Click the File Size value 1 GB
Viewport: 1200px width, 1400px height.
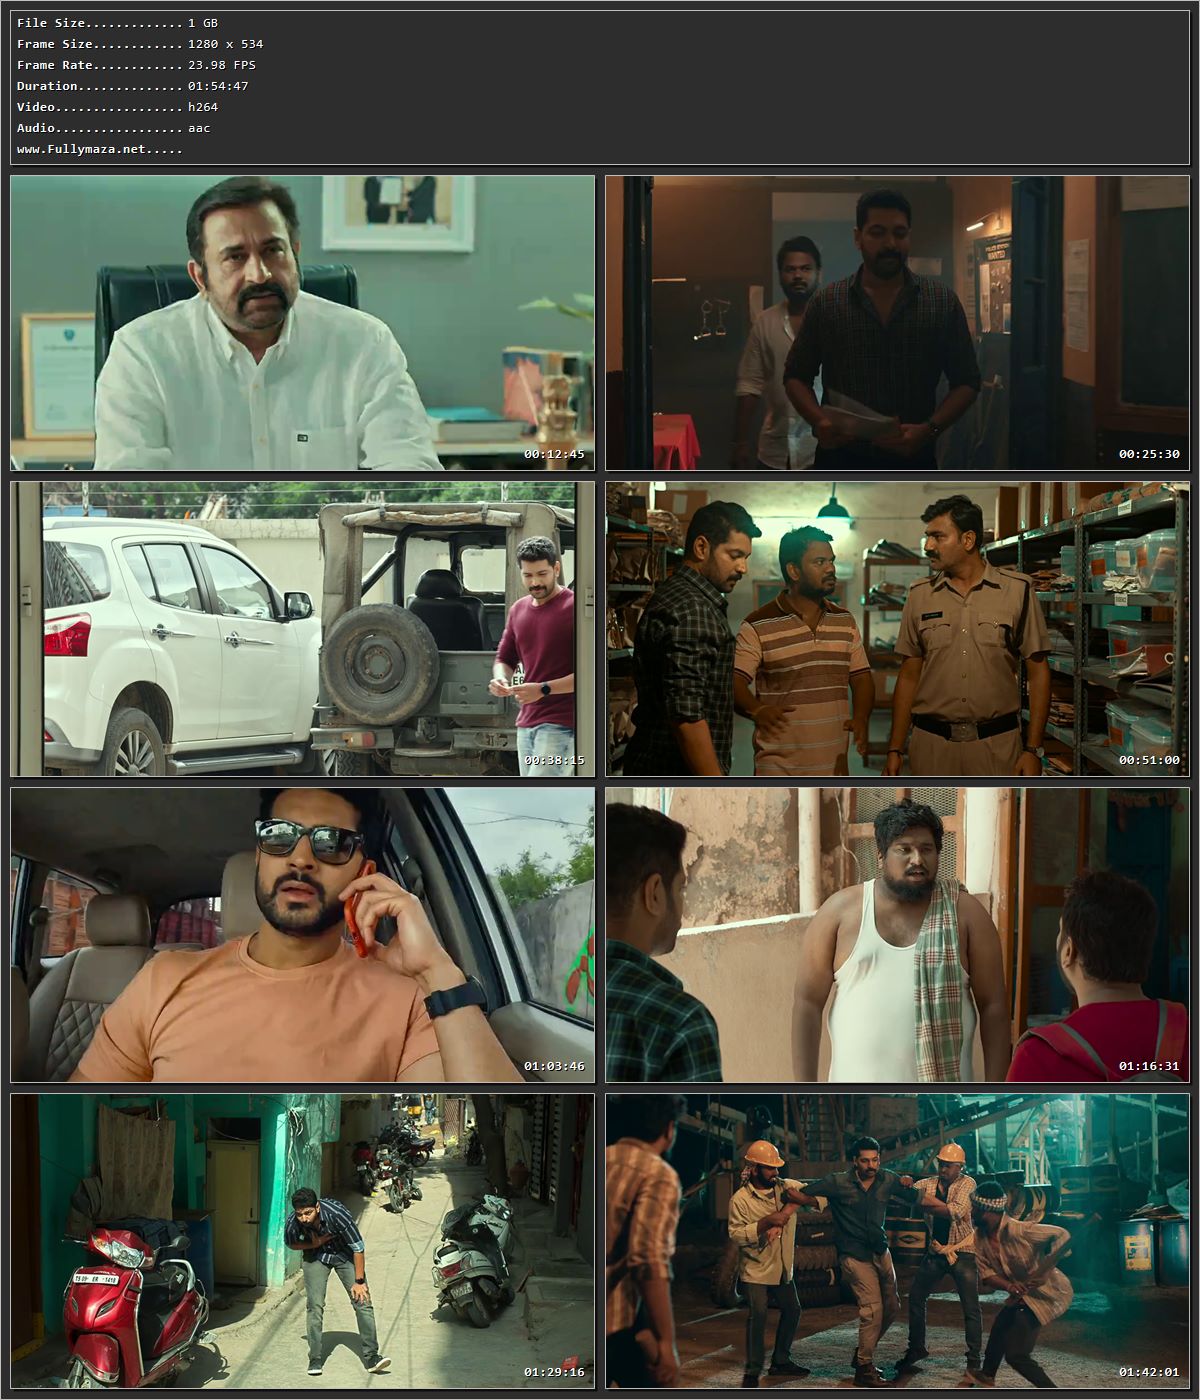tap(203, 23)
